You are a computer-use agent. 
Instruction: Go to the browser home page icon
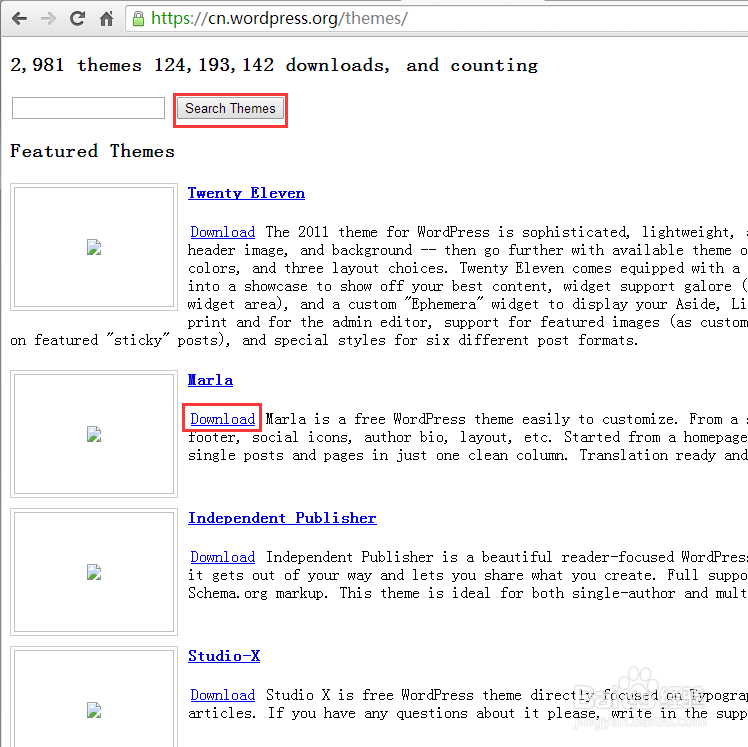pyautogui.click(x=106, y=19)
